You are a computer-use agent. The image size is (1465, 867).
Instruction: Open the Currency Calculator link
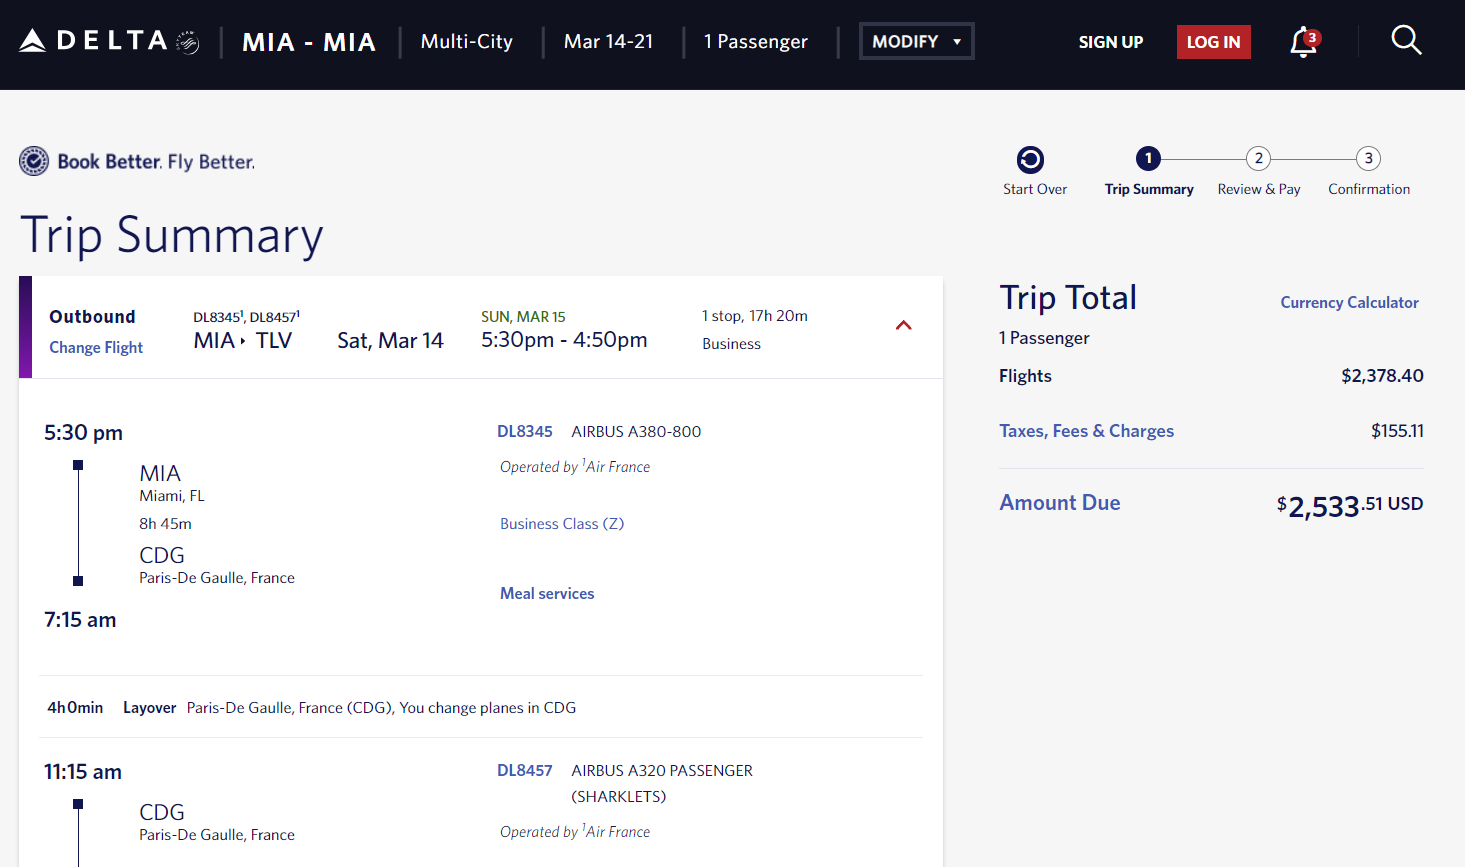(x=1349, y=302)
